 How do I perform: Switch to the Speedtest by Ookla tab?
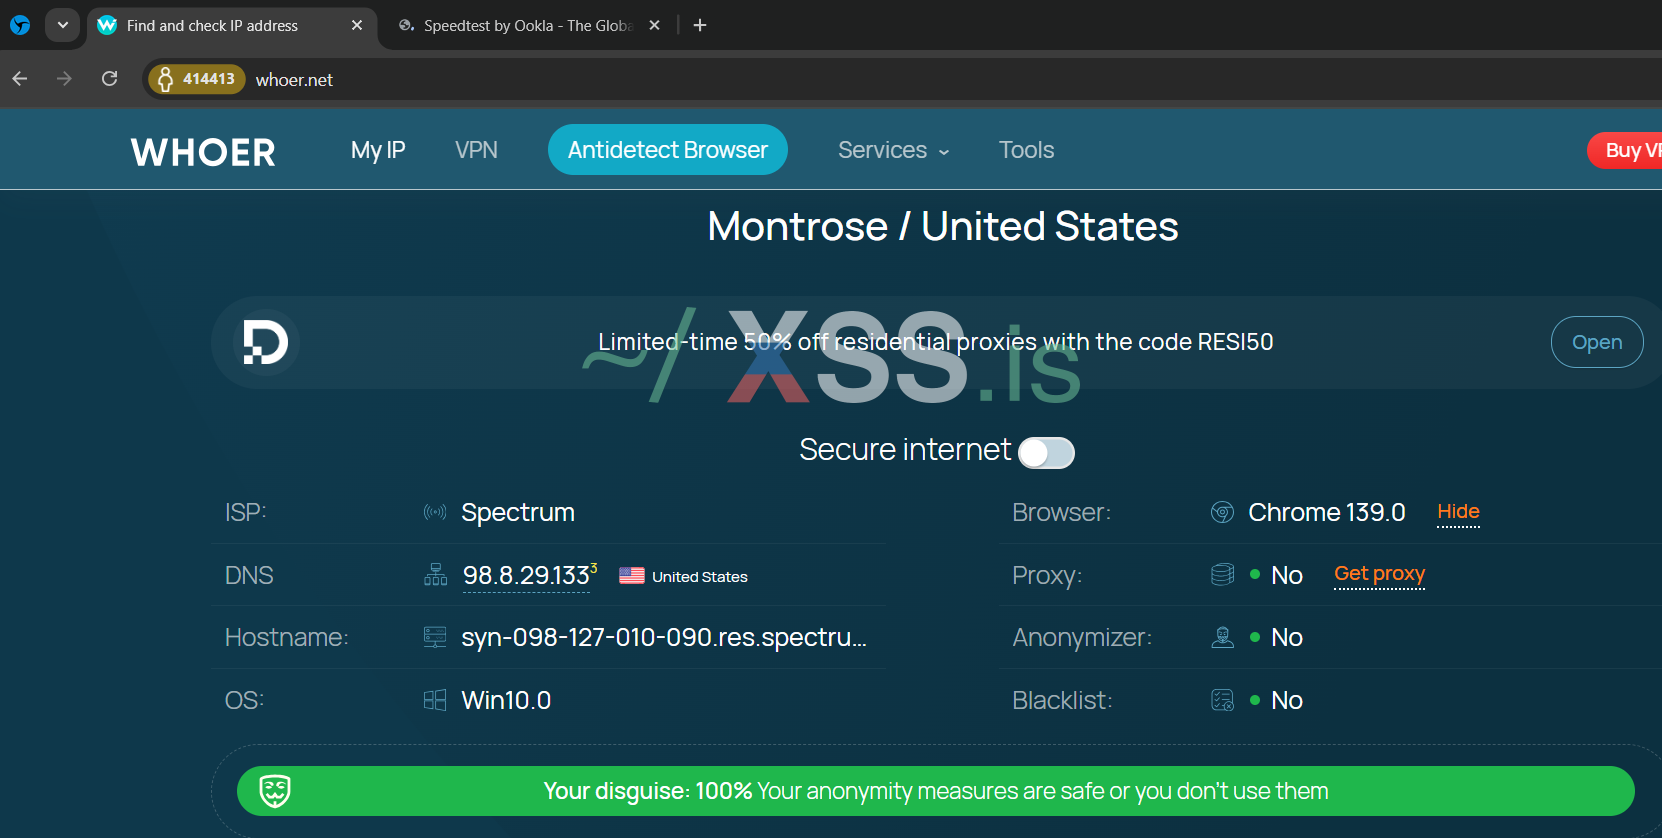click(x=528, y=26)
